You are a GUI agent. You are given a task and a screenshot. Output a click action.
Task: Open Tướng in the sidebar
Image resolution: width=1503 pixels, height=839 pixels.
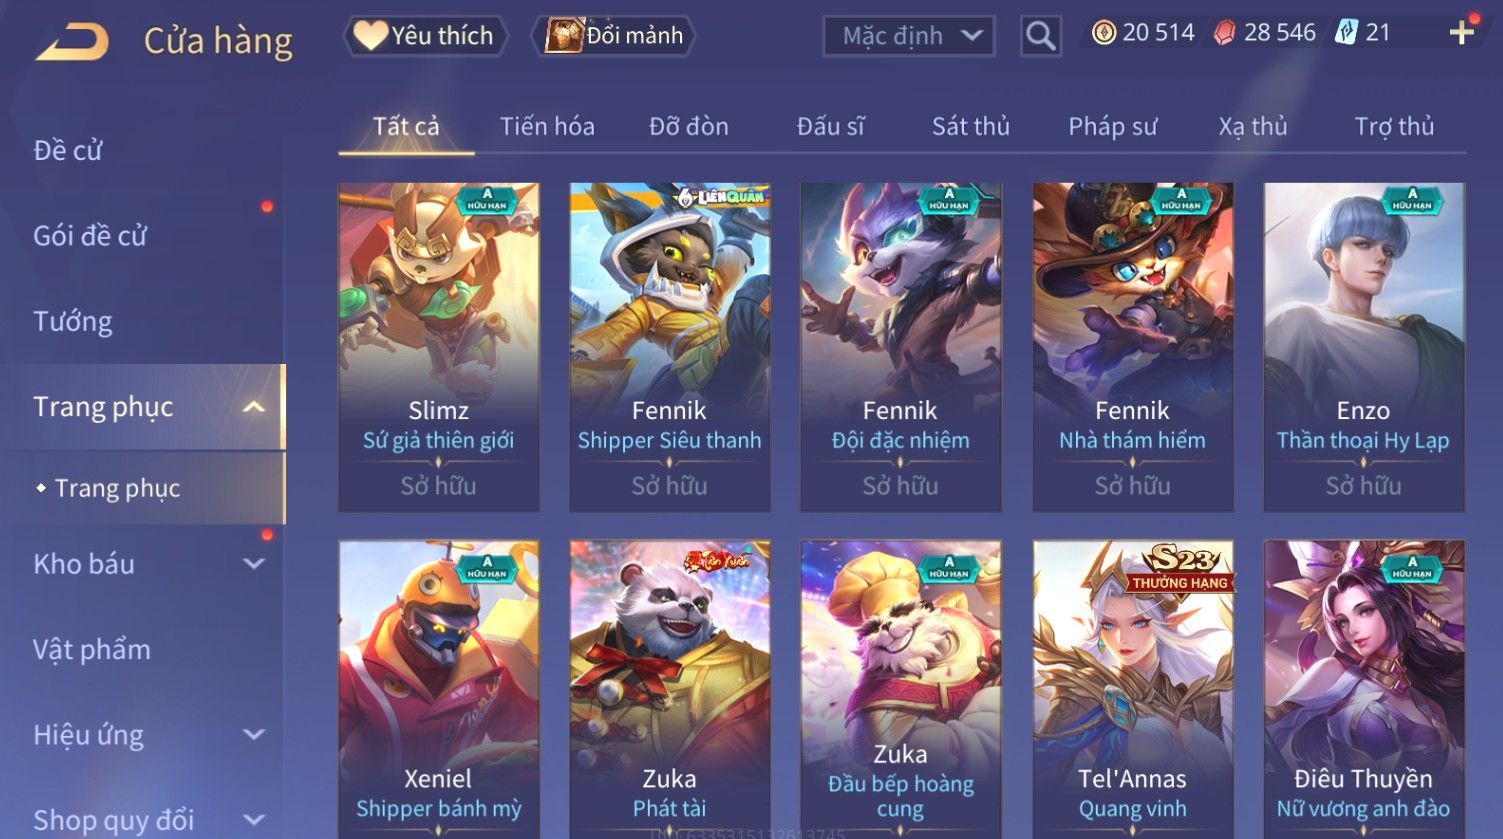click(x=73, y=322)
